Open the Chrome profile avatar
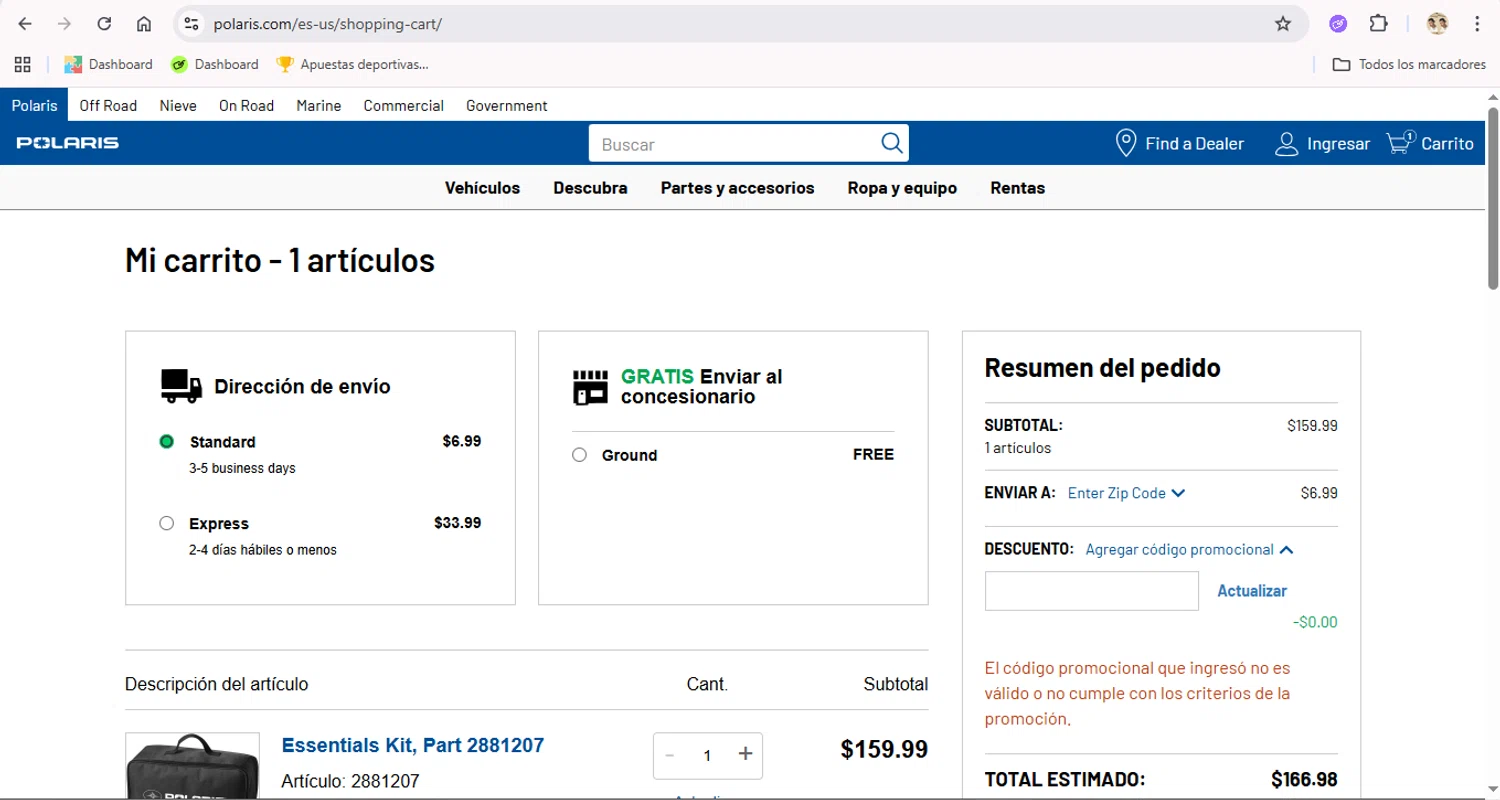This screenshot has width=1500, height=800. pos(1437,24)
